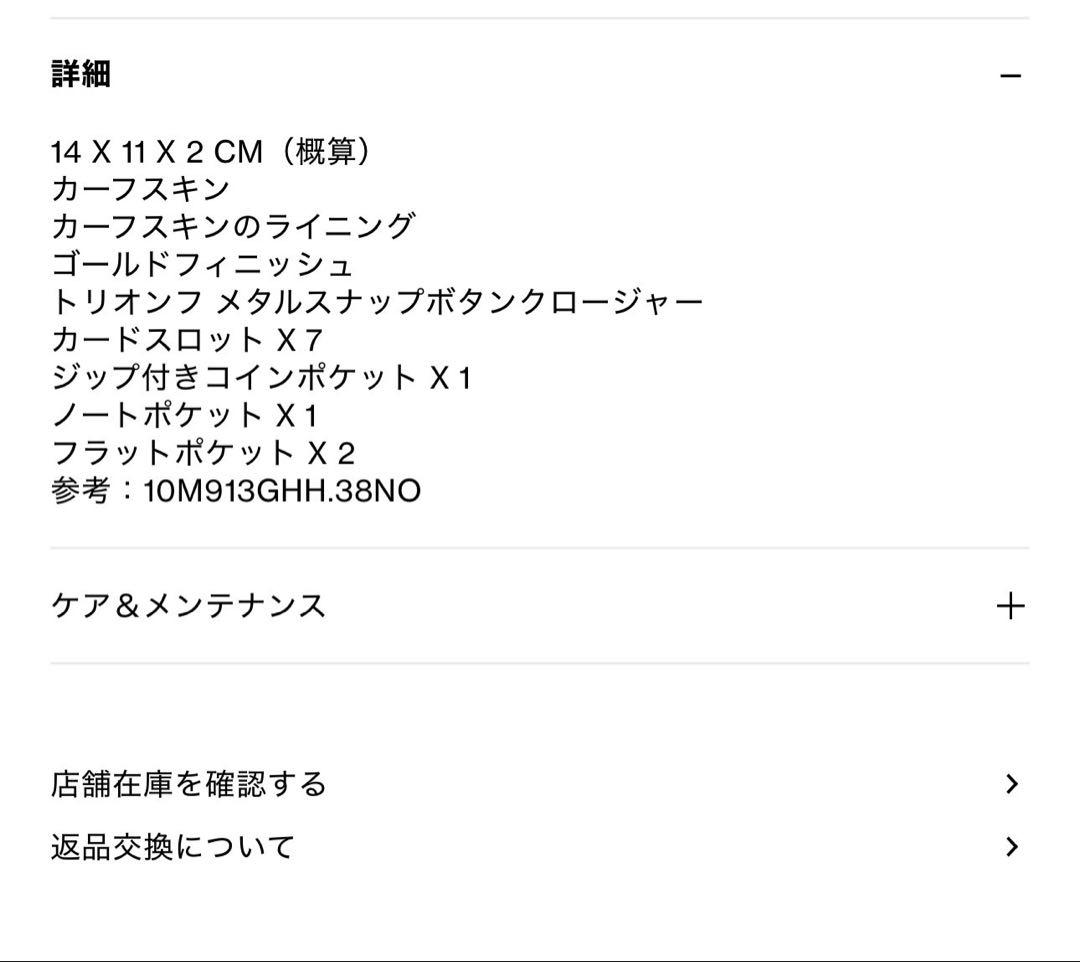This screenshot has width=1080, height=962.
Task: Click the ジップ付きコインポケット X 1 line
Action: [x=261, y=378]
